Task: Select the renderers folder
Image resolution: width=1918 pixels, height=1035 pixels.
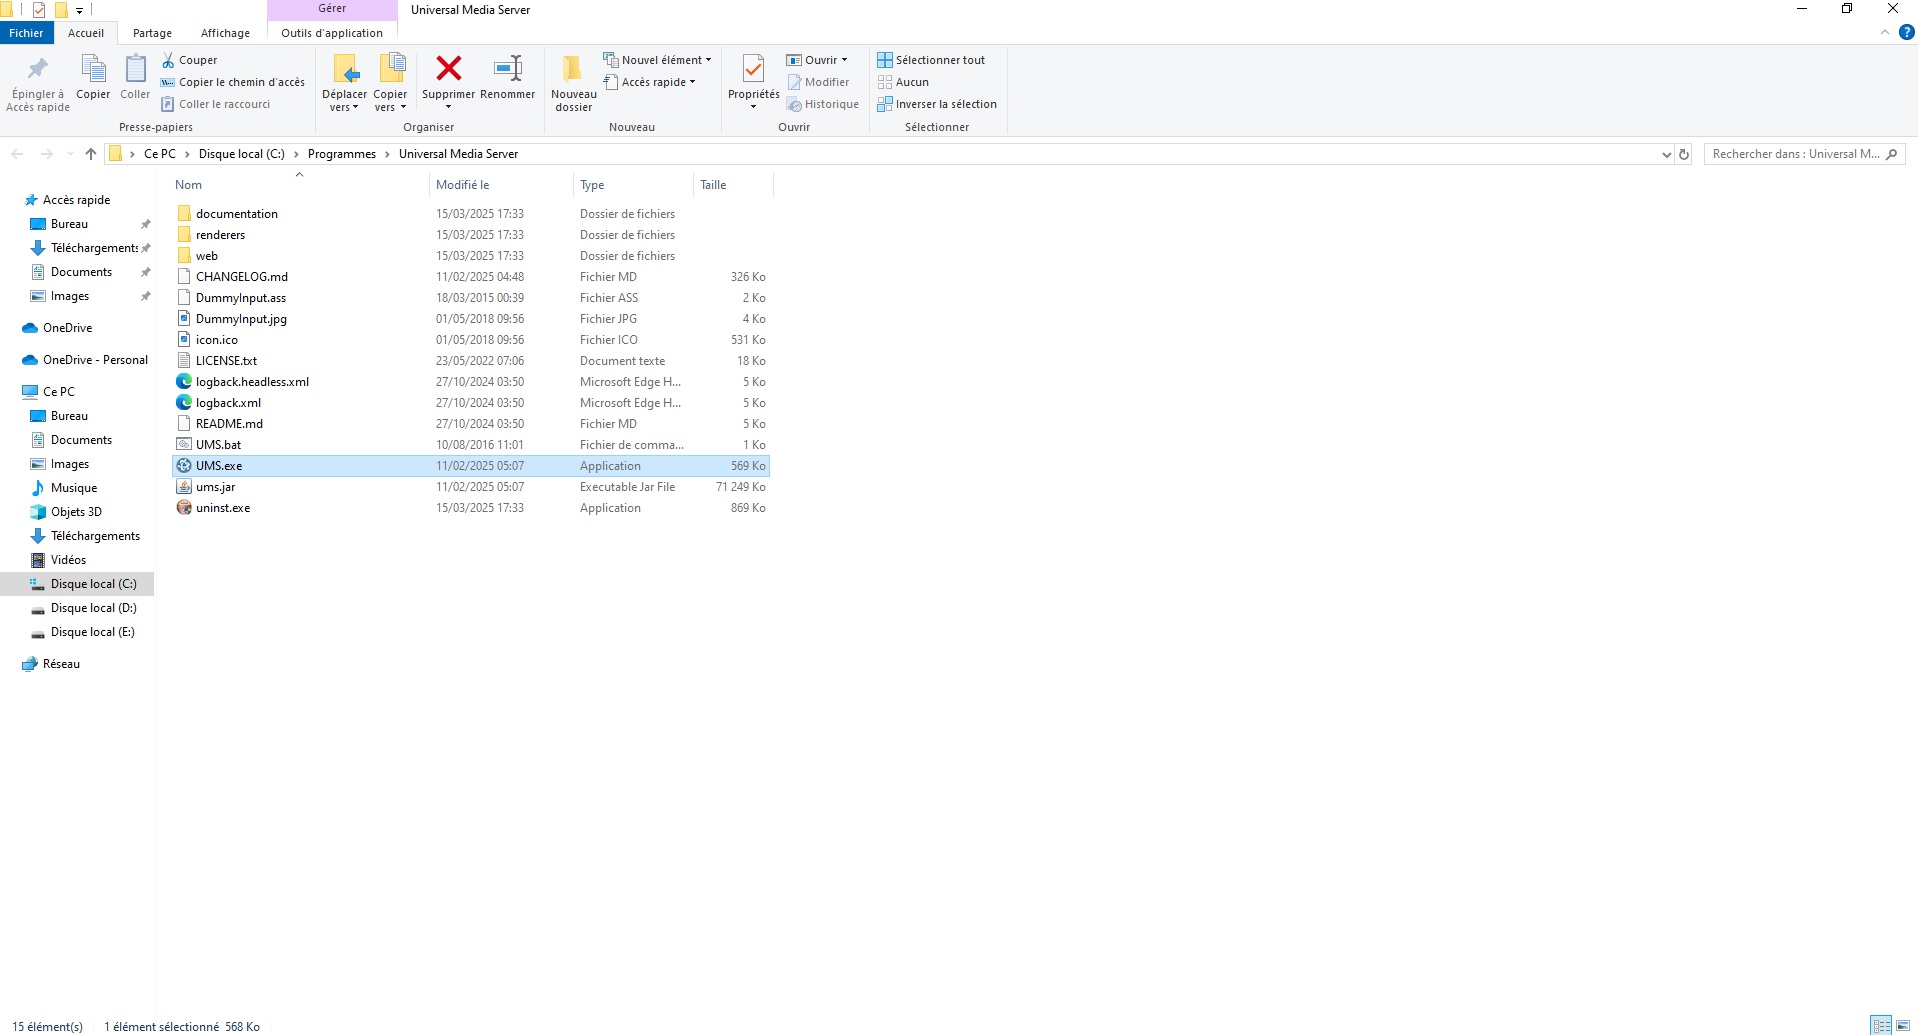Action: coord(471,235)
